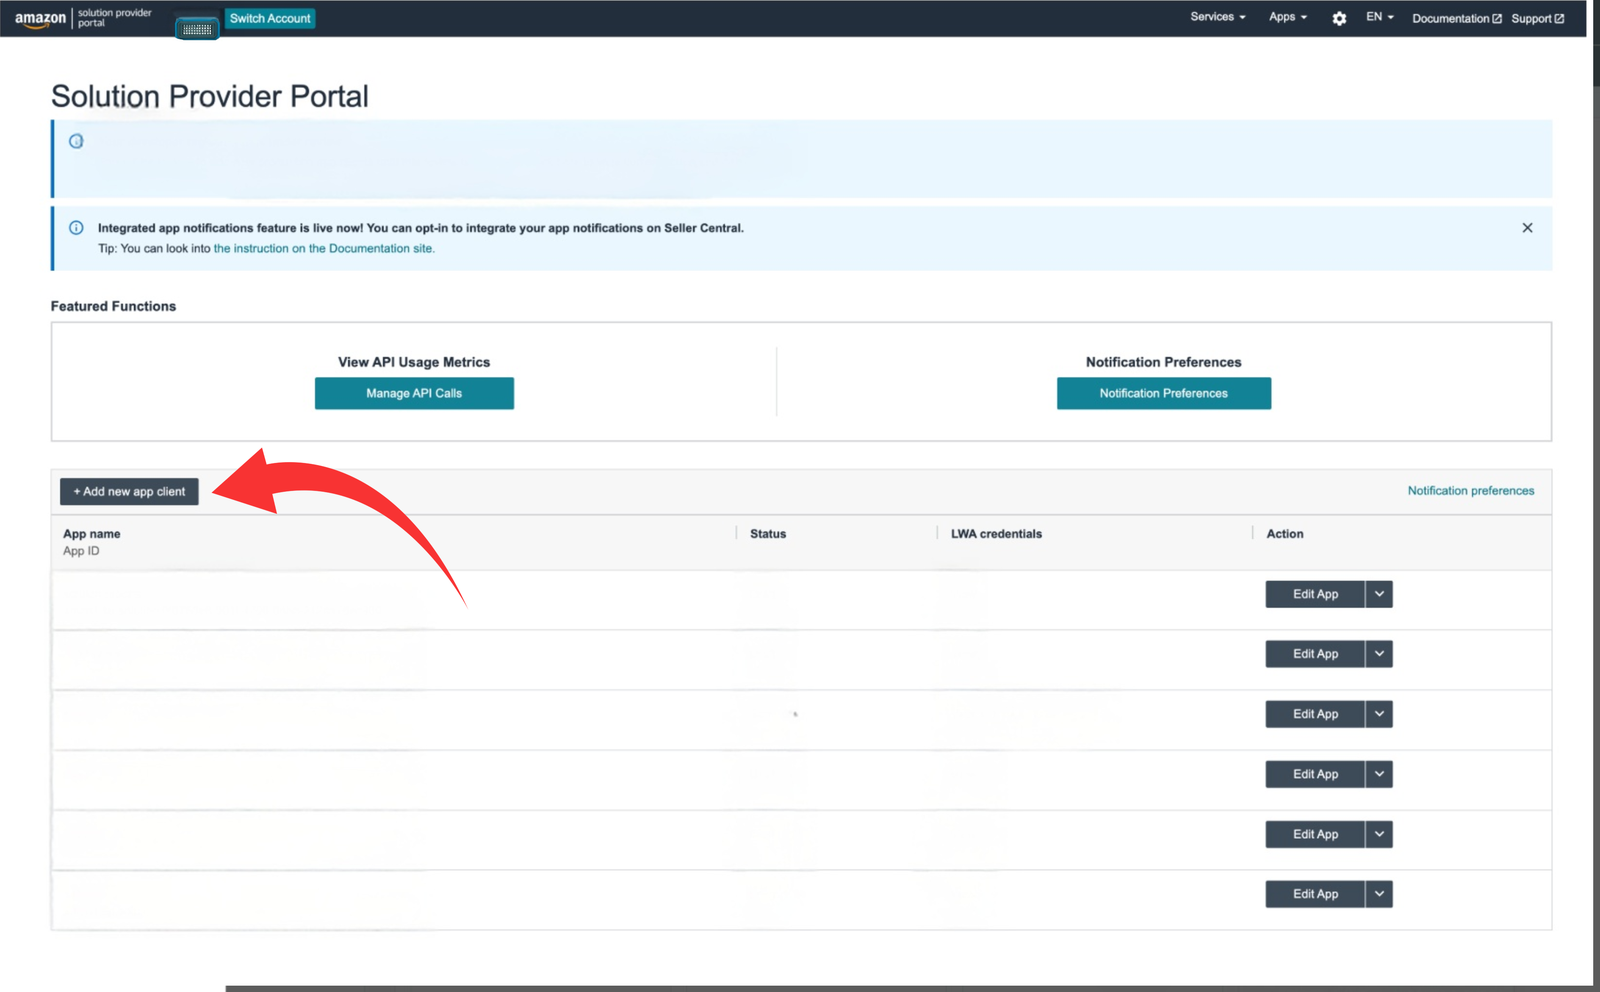Image resolution: width=1600 pixels, height=992 pixels.
Task: Click Edit App in the first row
Action: coord(1315,594)
